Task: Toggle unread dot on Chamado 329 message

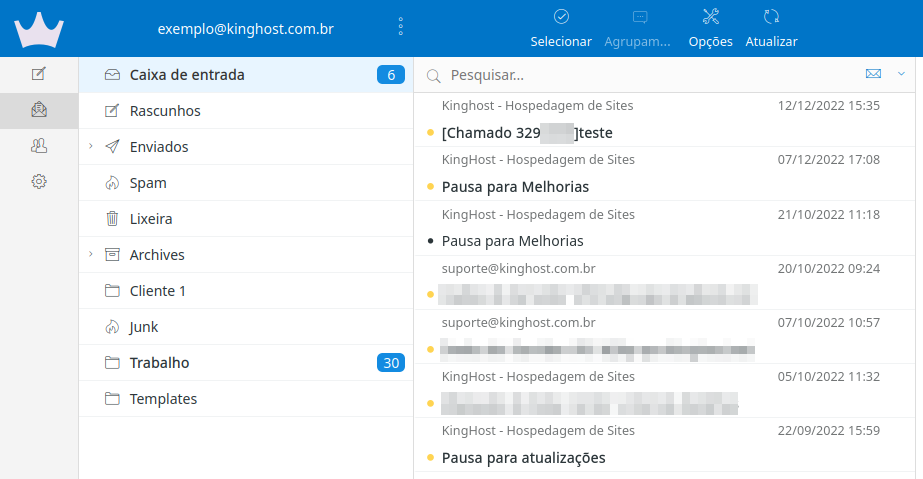Action: point(430,133)
